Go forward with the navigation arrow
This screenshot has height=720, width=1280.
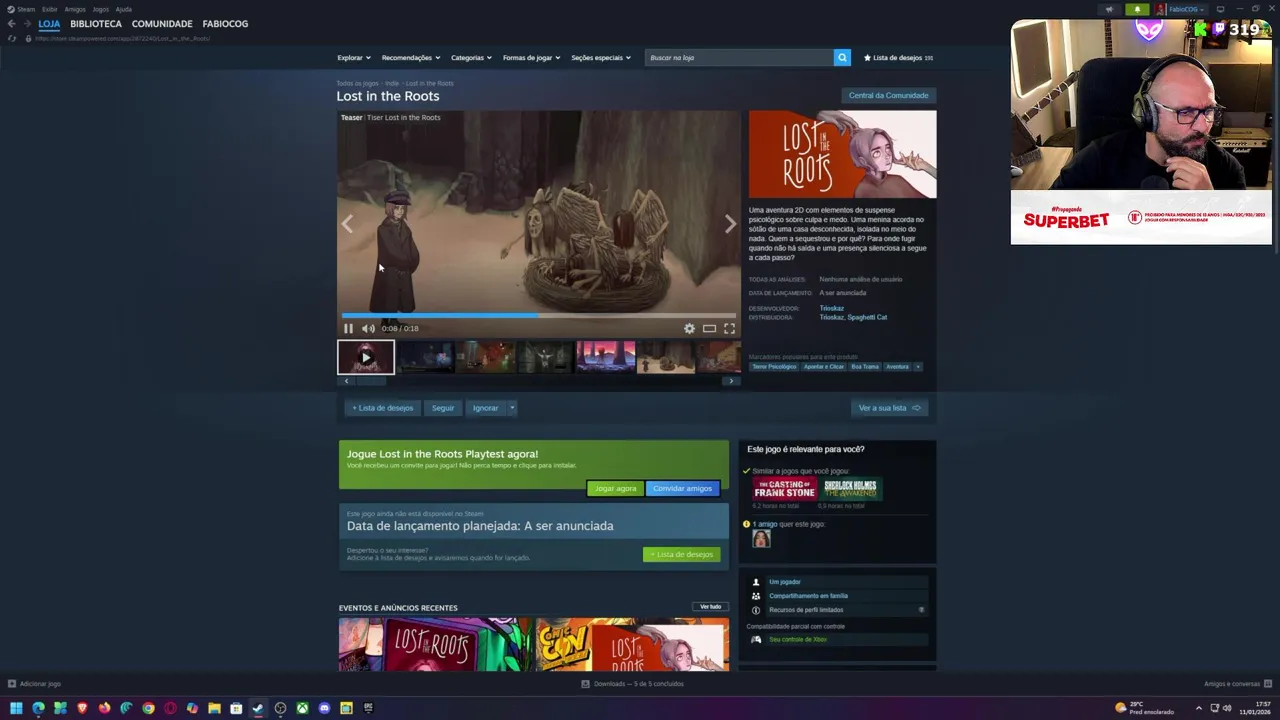[x=26, y=23]
